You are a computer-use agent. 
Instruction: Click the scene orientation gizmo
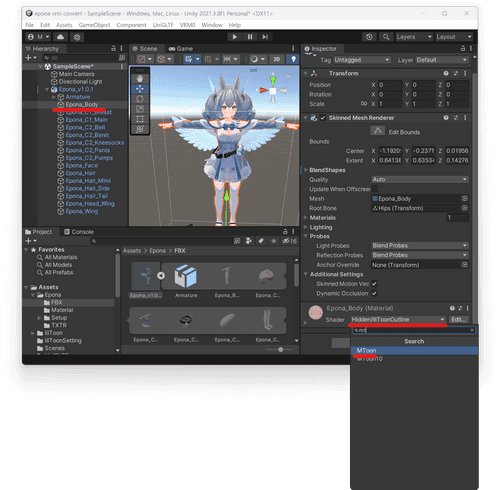point(273,90)
